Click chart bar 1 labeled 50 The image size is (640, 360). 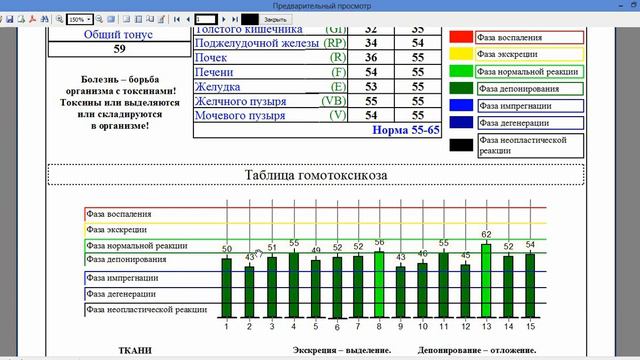click(227, 288)
